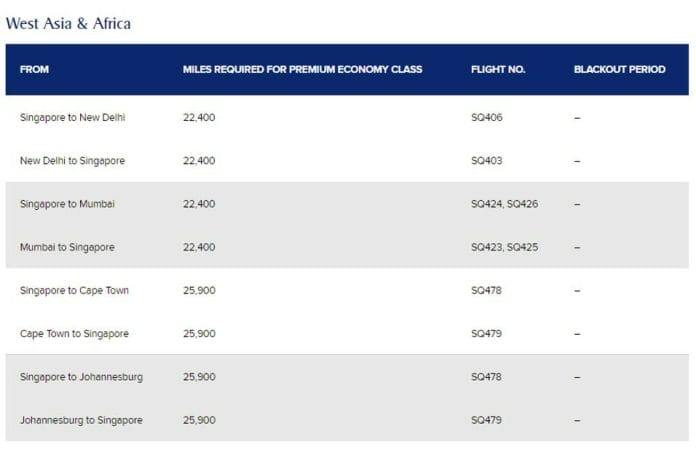Select the Cape Town to Singapore route

74,334
